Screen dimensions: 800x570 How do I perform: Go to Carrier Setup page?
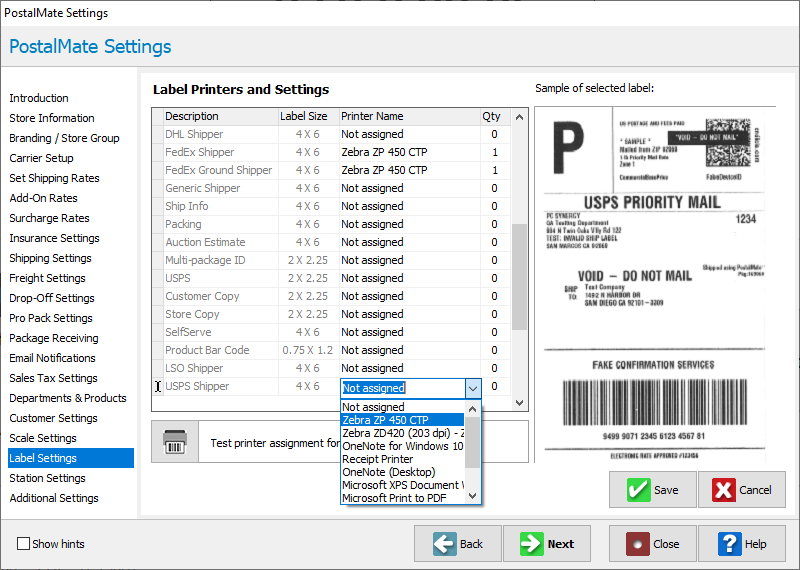click(41, 158)
